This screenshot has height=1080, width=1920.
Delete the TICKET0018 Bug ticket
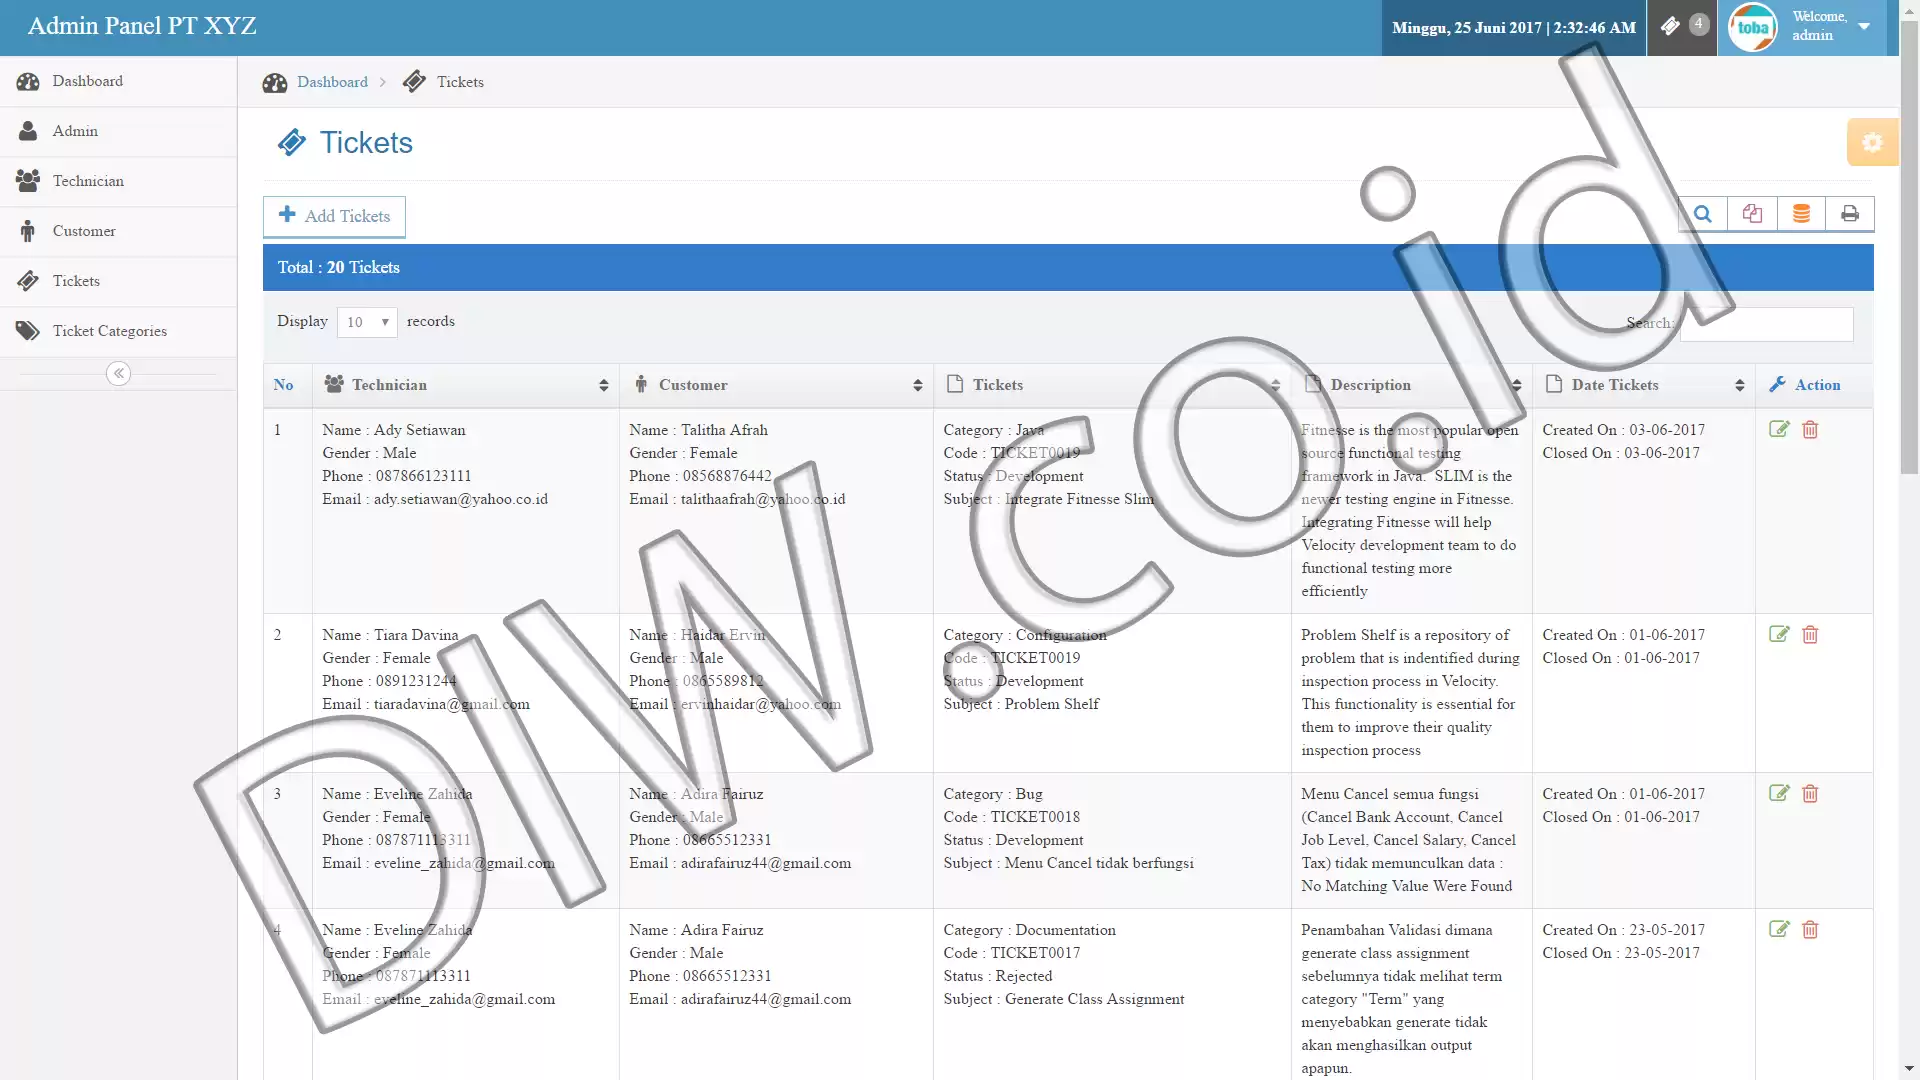pyautogui.click(x=1810, y=793)
